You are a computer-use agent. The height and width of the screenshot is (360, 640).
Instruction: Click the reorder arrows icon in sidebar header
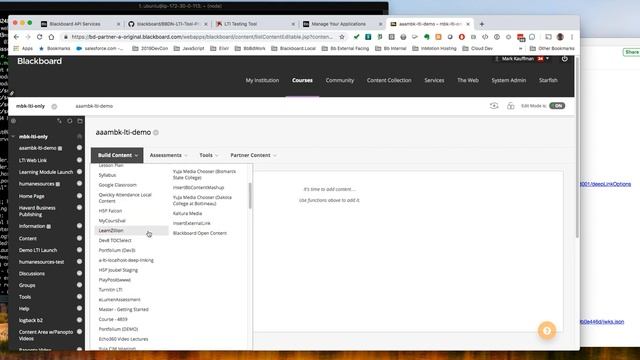click(60, 121)
